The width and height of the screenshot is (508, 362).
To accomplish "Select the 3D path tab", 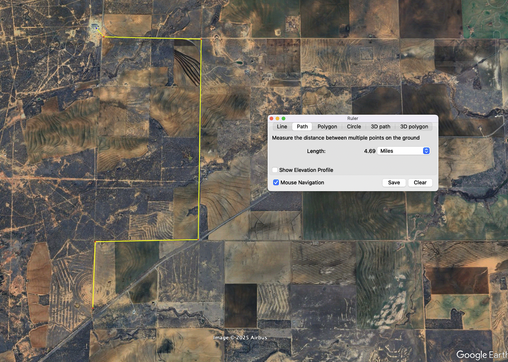I will tap(380, 127).
